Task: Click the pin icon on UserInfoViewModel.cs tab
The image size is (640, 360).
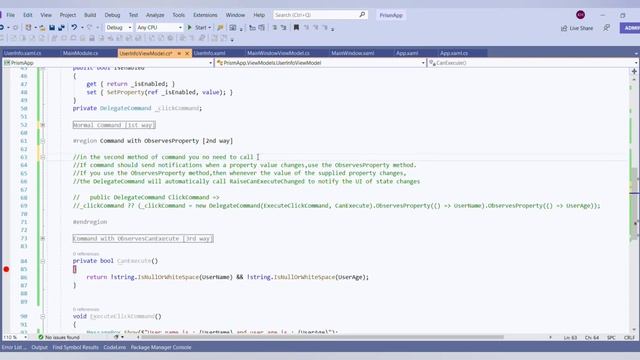Action: click(179, 53)
